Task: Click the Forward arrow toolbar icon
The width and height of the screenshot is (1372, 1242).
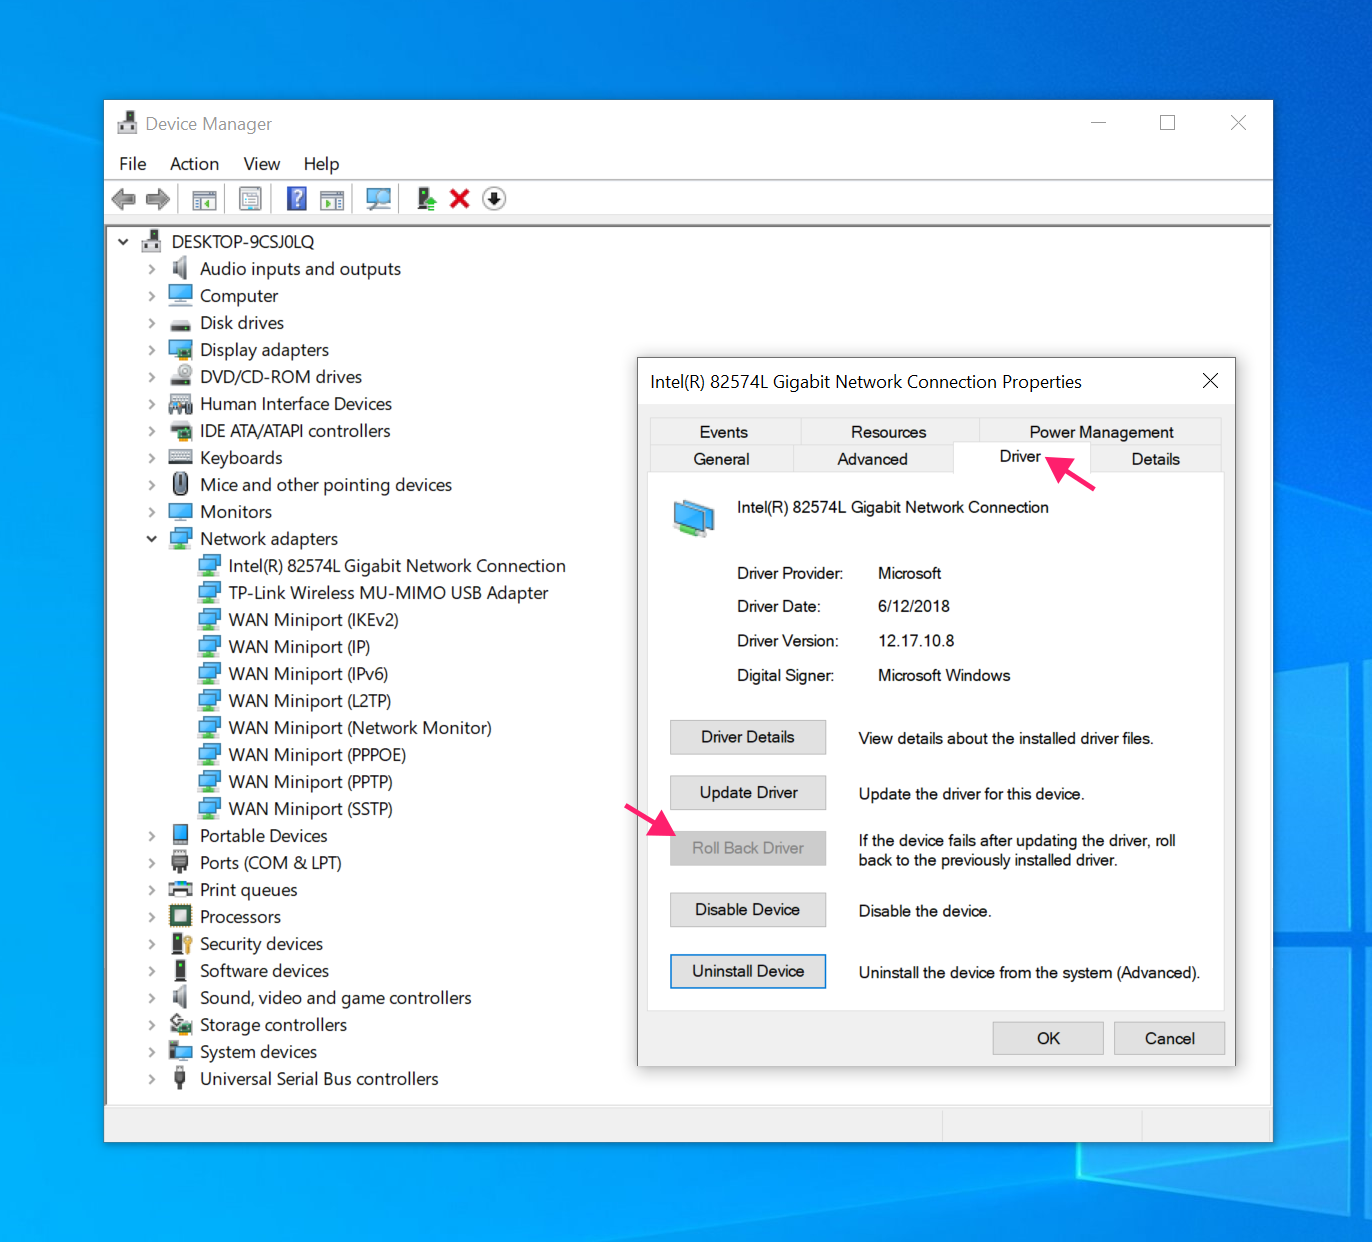Action: (x=158, y=199)
